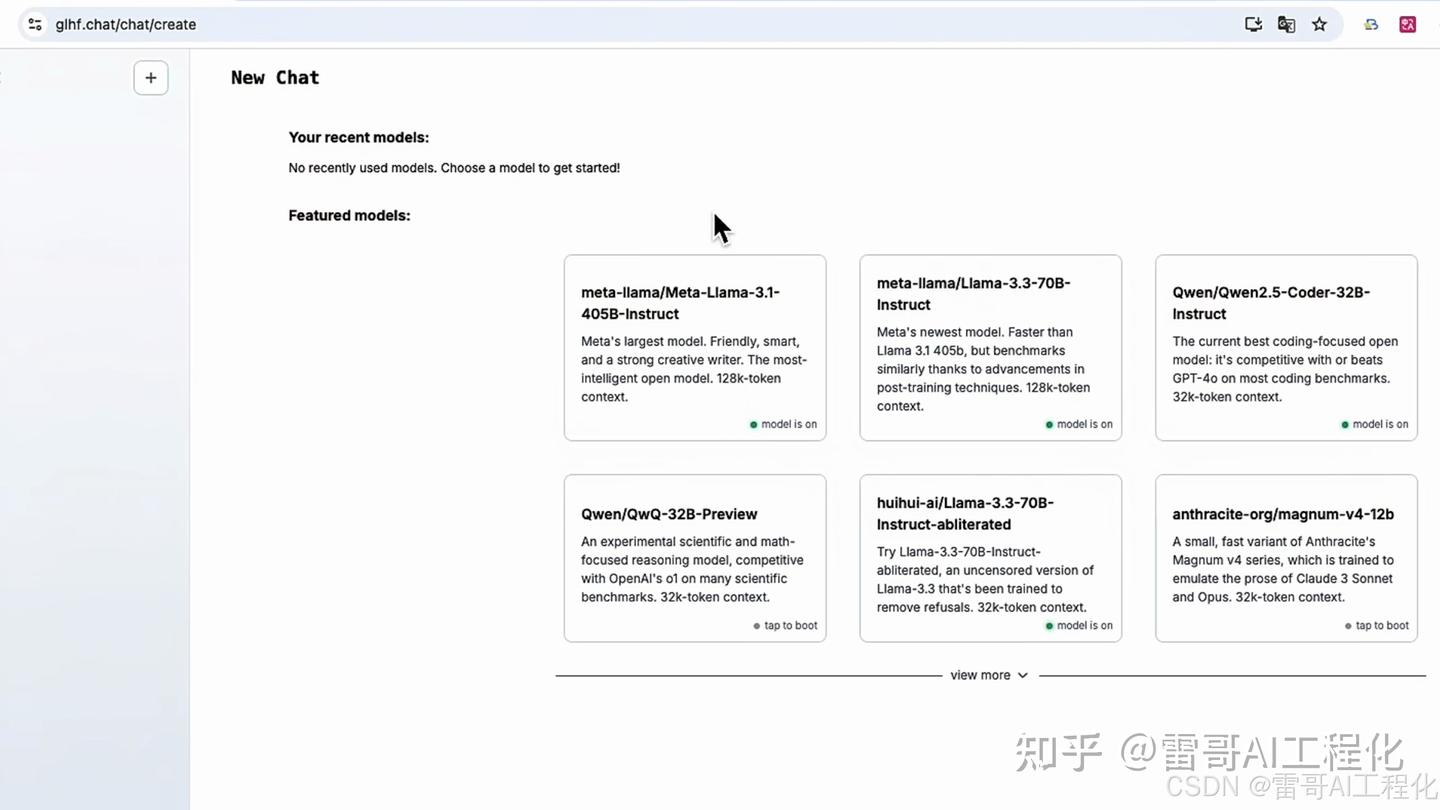This screenshot has width=1440, height=810.
Task: Select the Meta-Llama-3.1-405B-Instruct model card
Action: [x=694, y=348]
